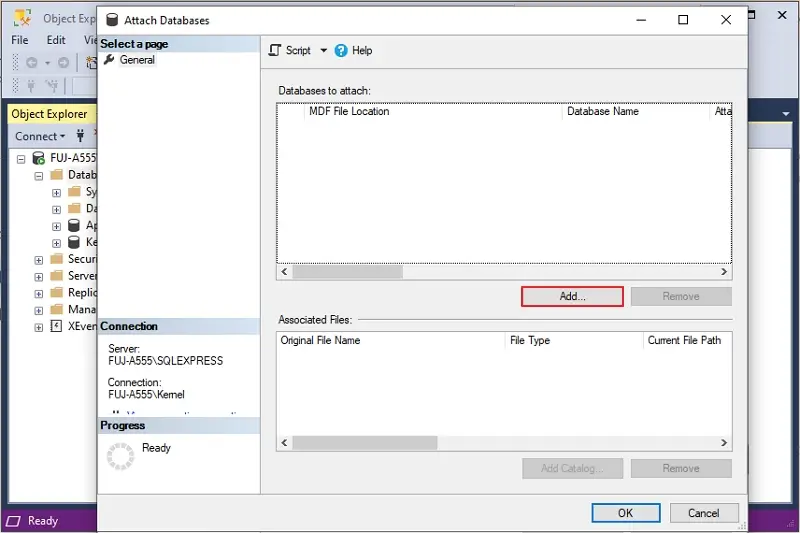This screenshot has width=800, height=533.
Task: Click the SSMS application icon
Action: pos(22,18)
